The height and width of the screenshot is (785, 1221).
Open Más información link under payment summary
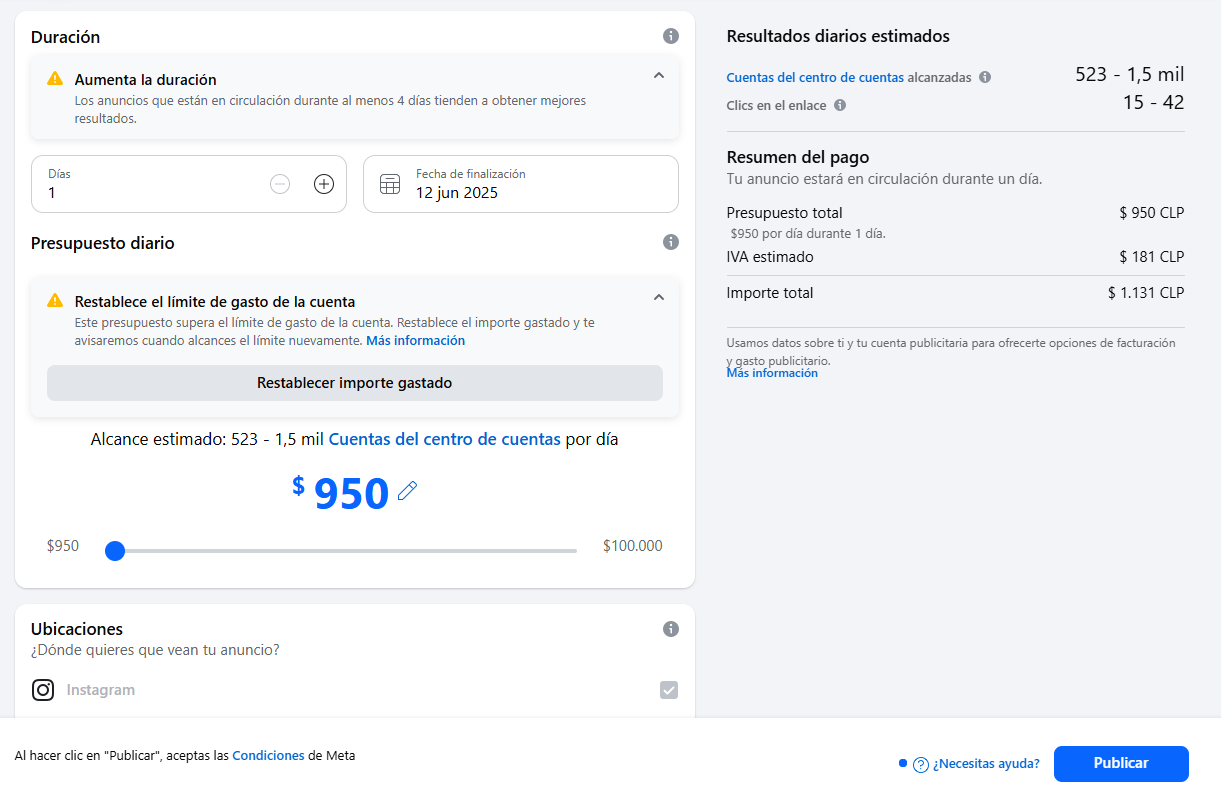point(772,373)
